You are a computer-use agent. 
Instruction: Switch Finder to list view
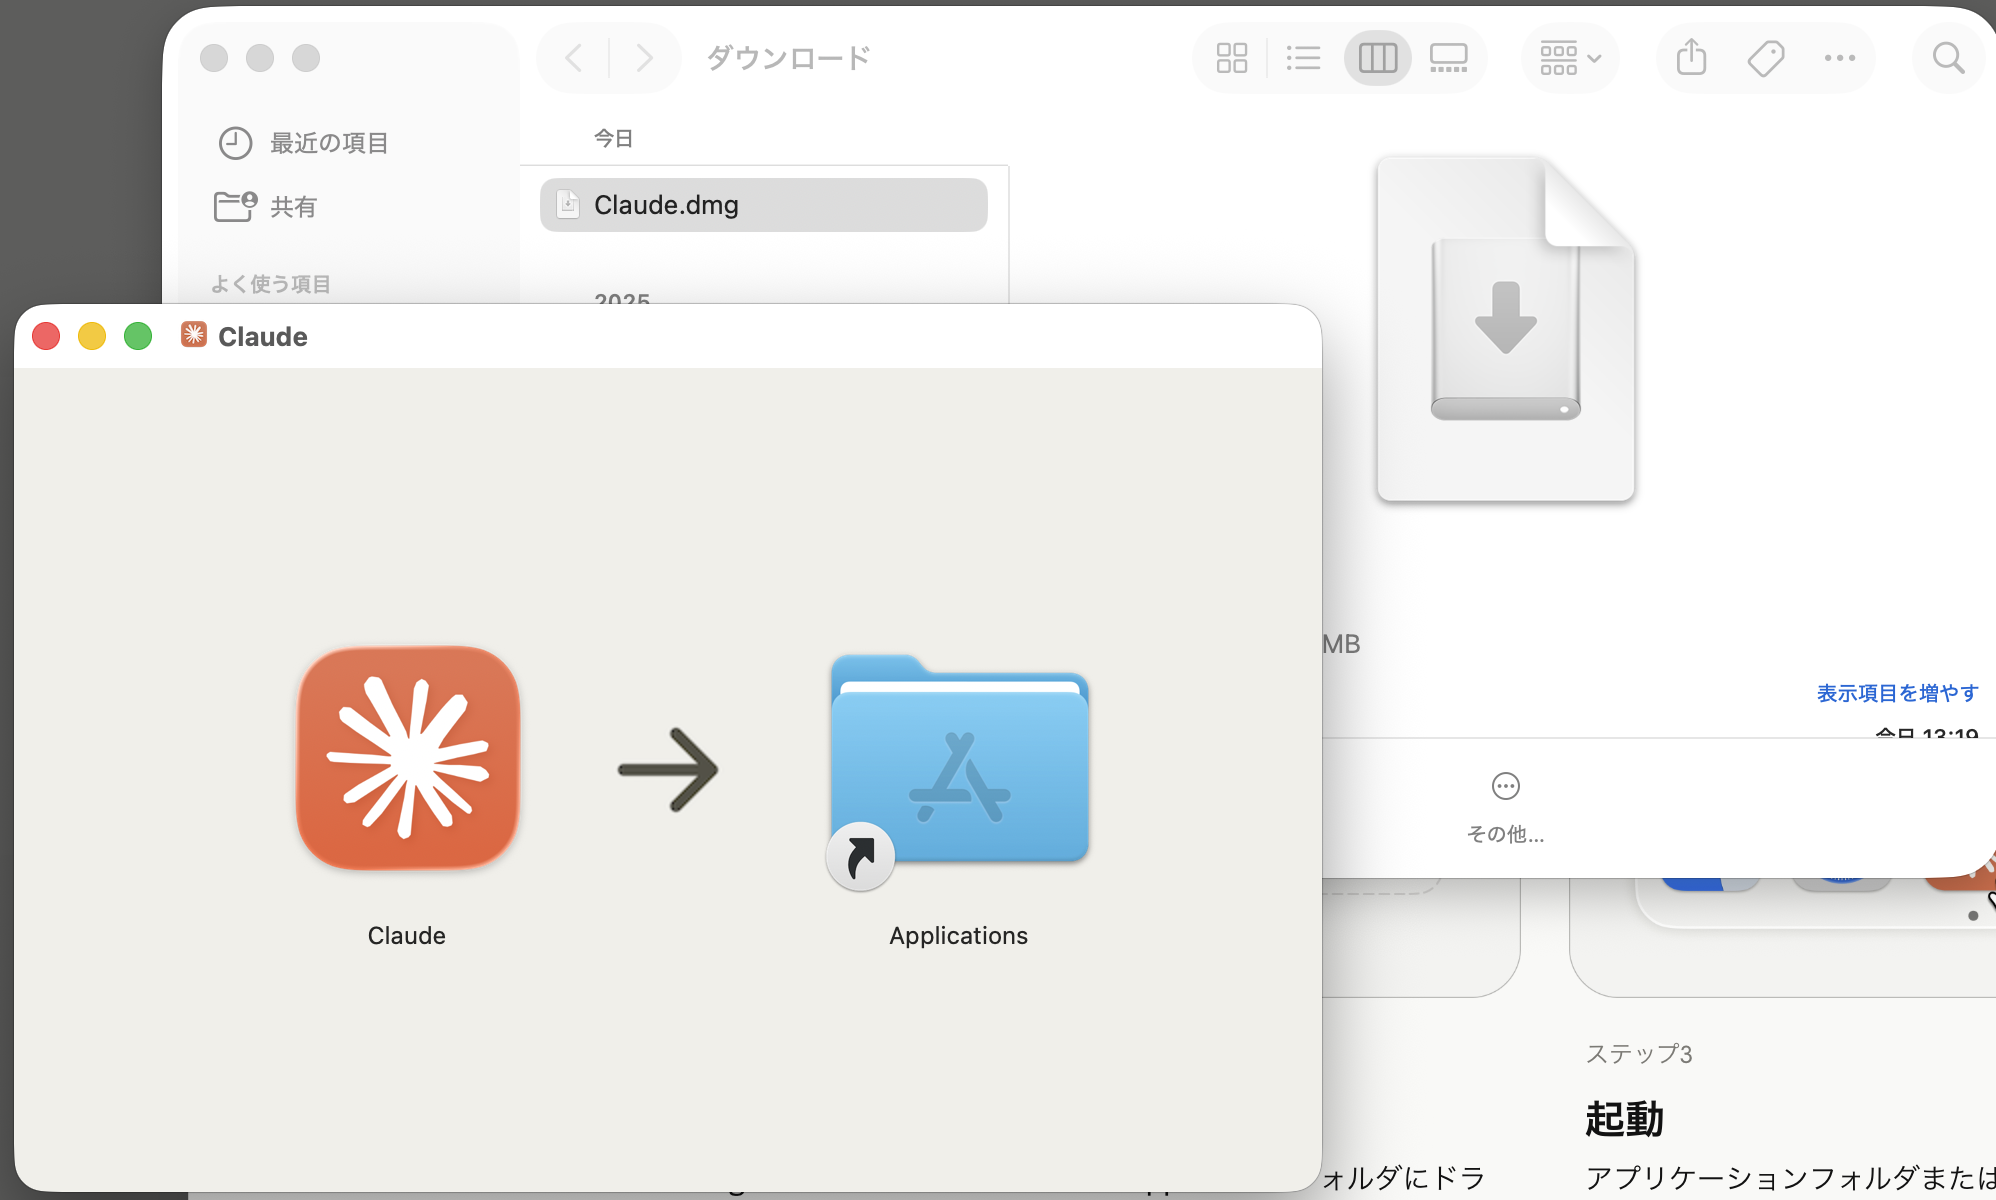click(x=1303, y=57)
